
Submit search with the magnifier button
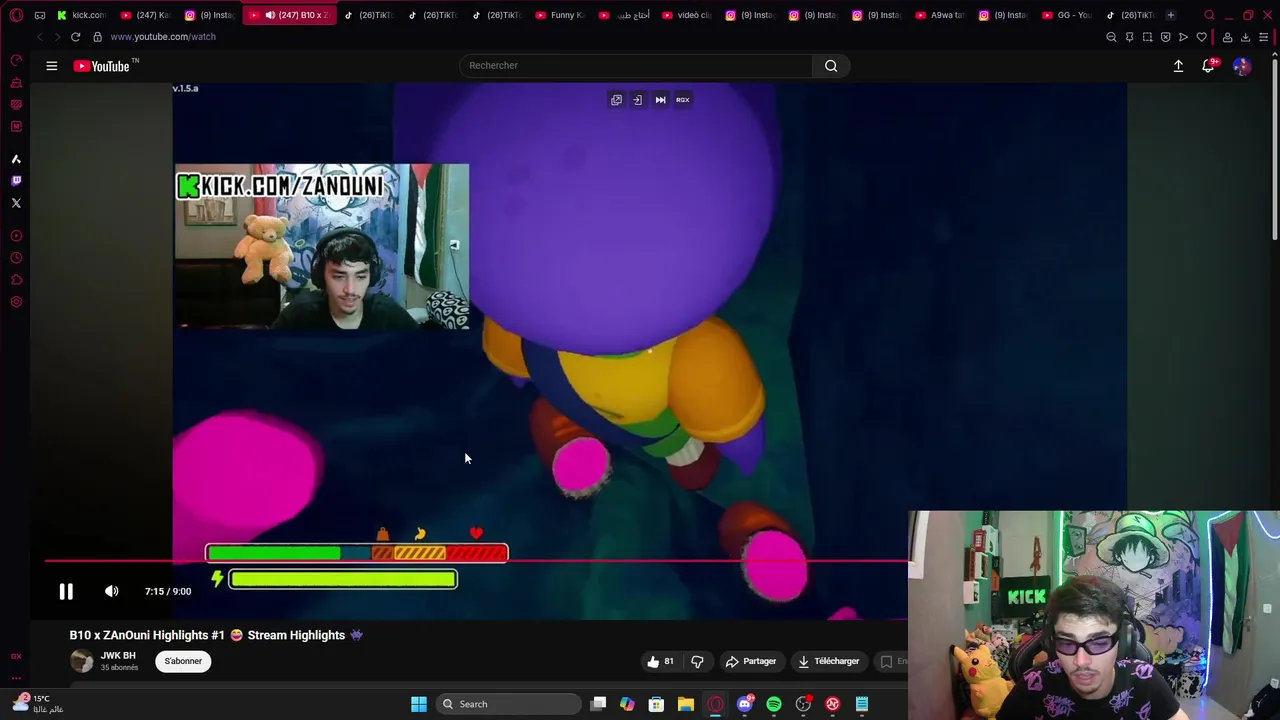tap(831, 66)
